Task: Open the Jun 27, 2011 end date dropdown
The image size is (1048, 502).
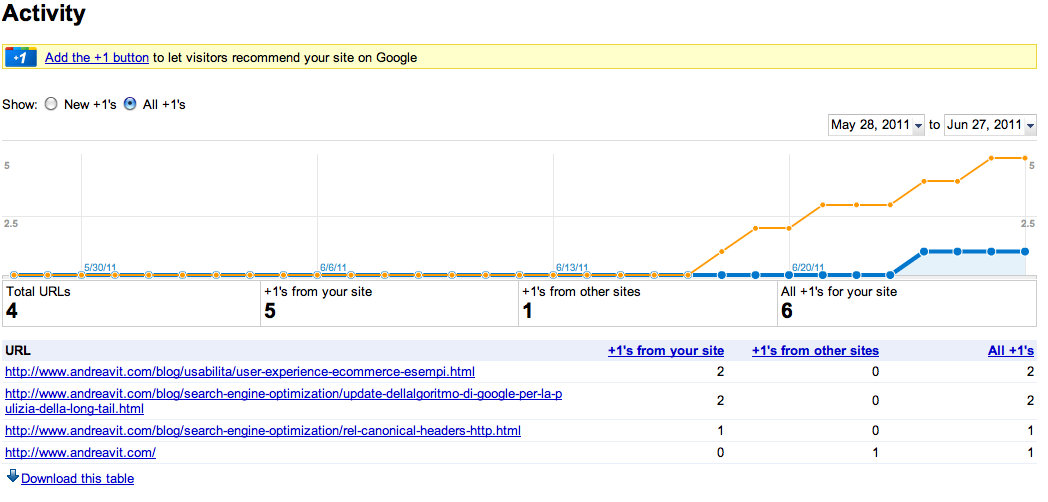Action: point(990,125)
